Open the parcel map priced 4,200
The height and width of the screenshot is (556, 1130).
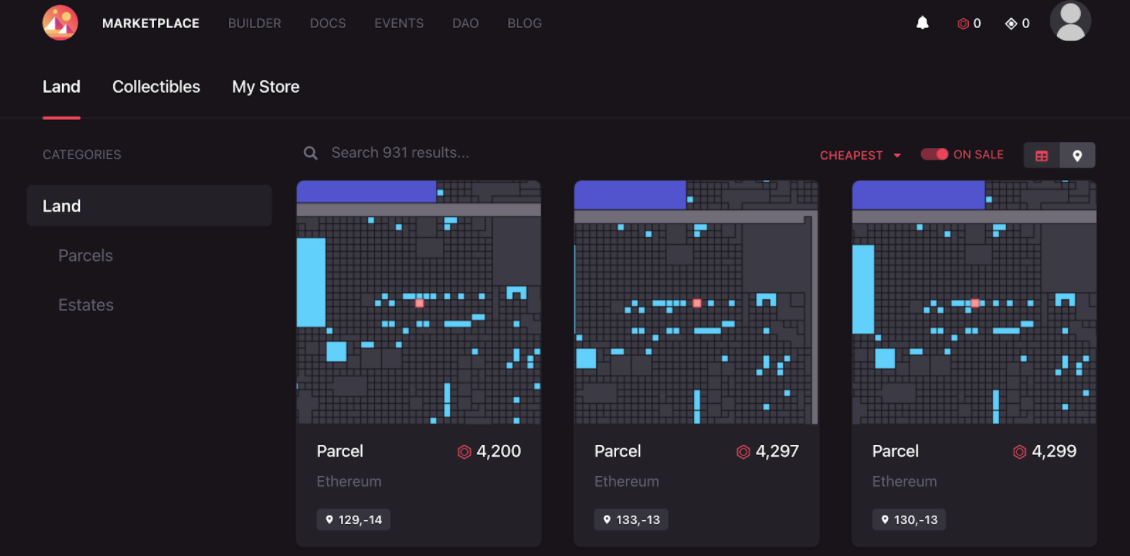[x=418, y=302]
